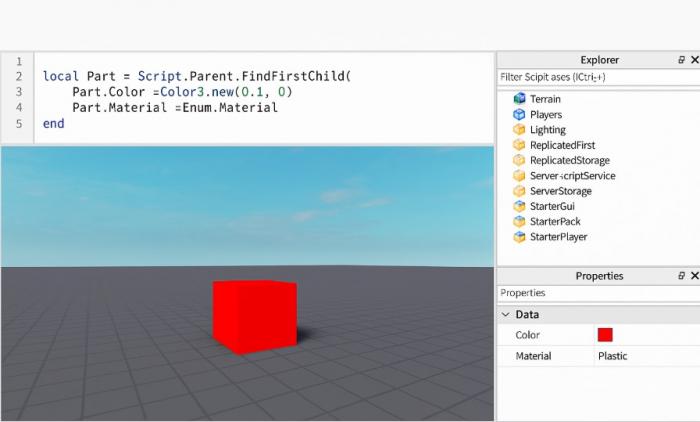
Task: Click the Terrain icon in Explorer
Action: [519, 99]
